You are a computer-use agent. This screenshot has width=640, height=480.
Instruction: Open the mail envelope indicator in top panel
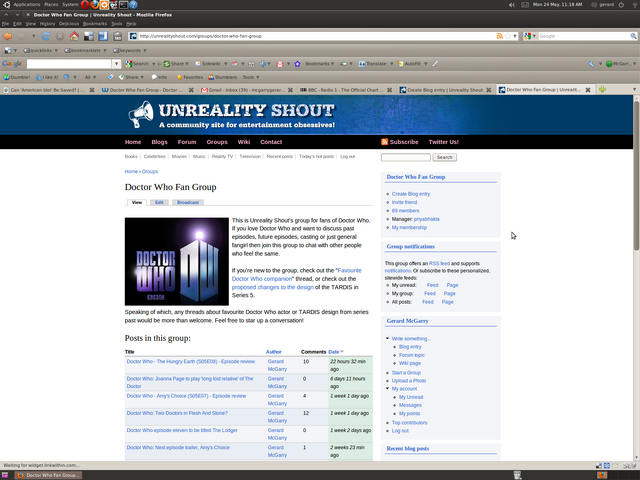(x=525, y=5)
